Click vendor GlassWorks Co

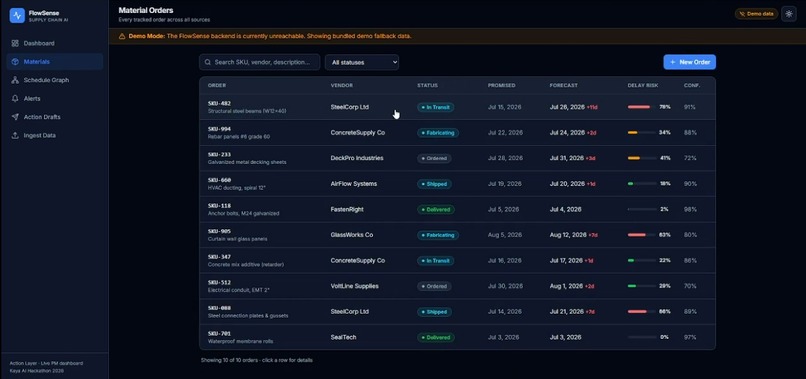tap(352, 235)
